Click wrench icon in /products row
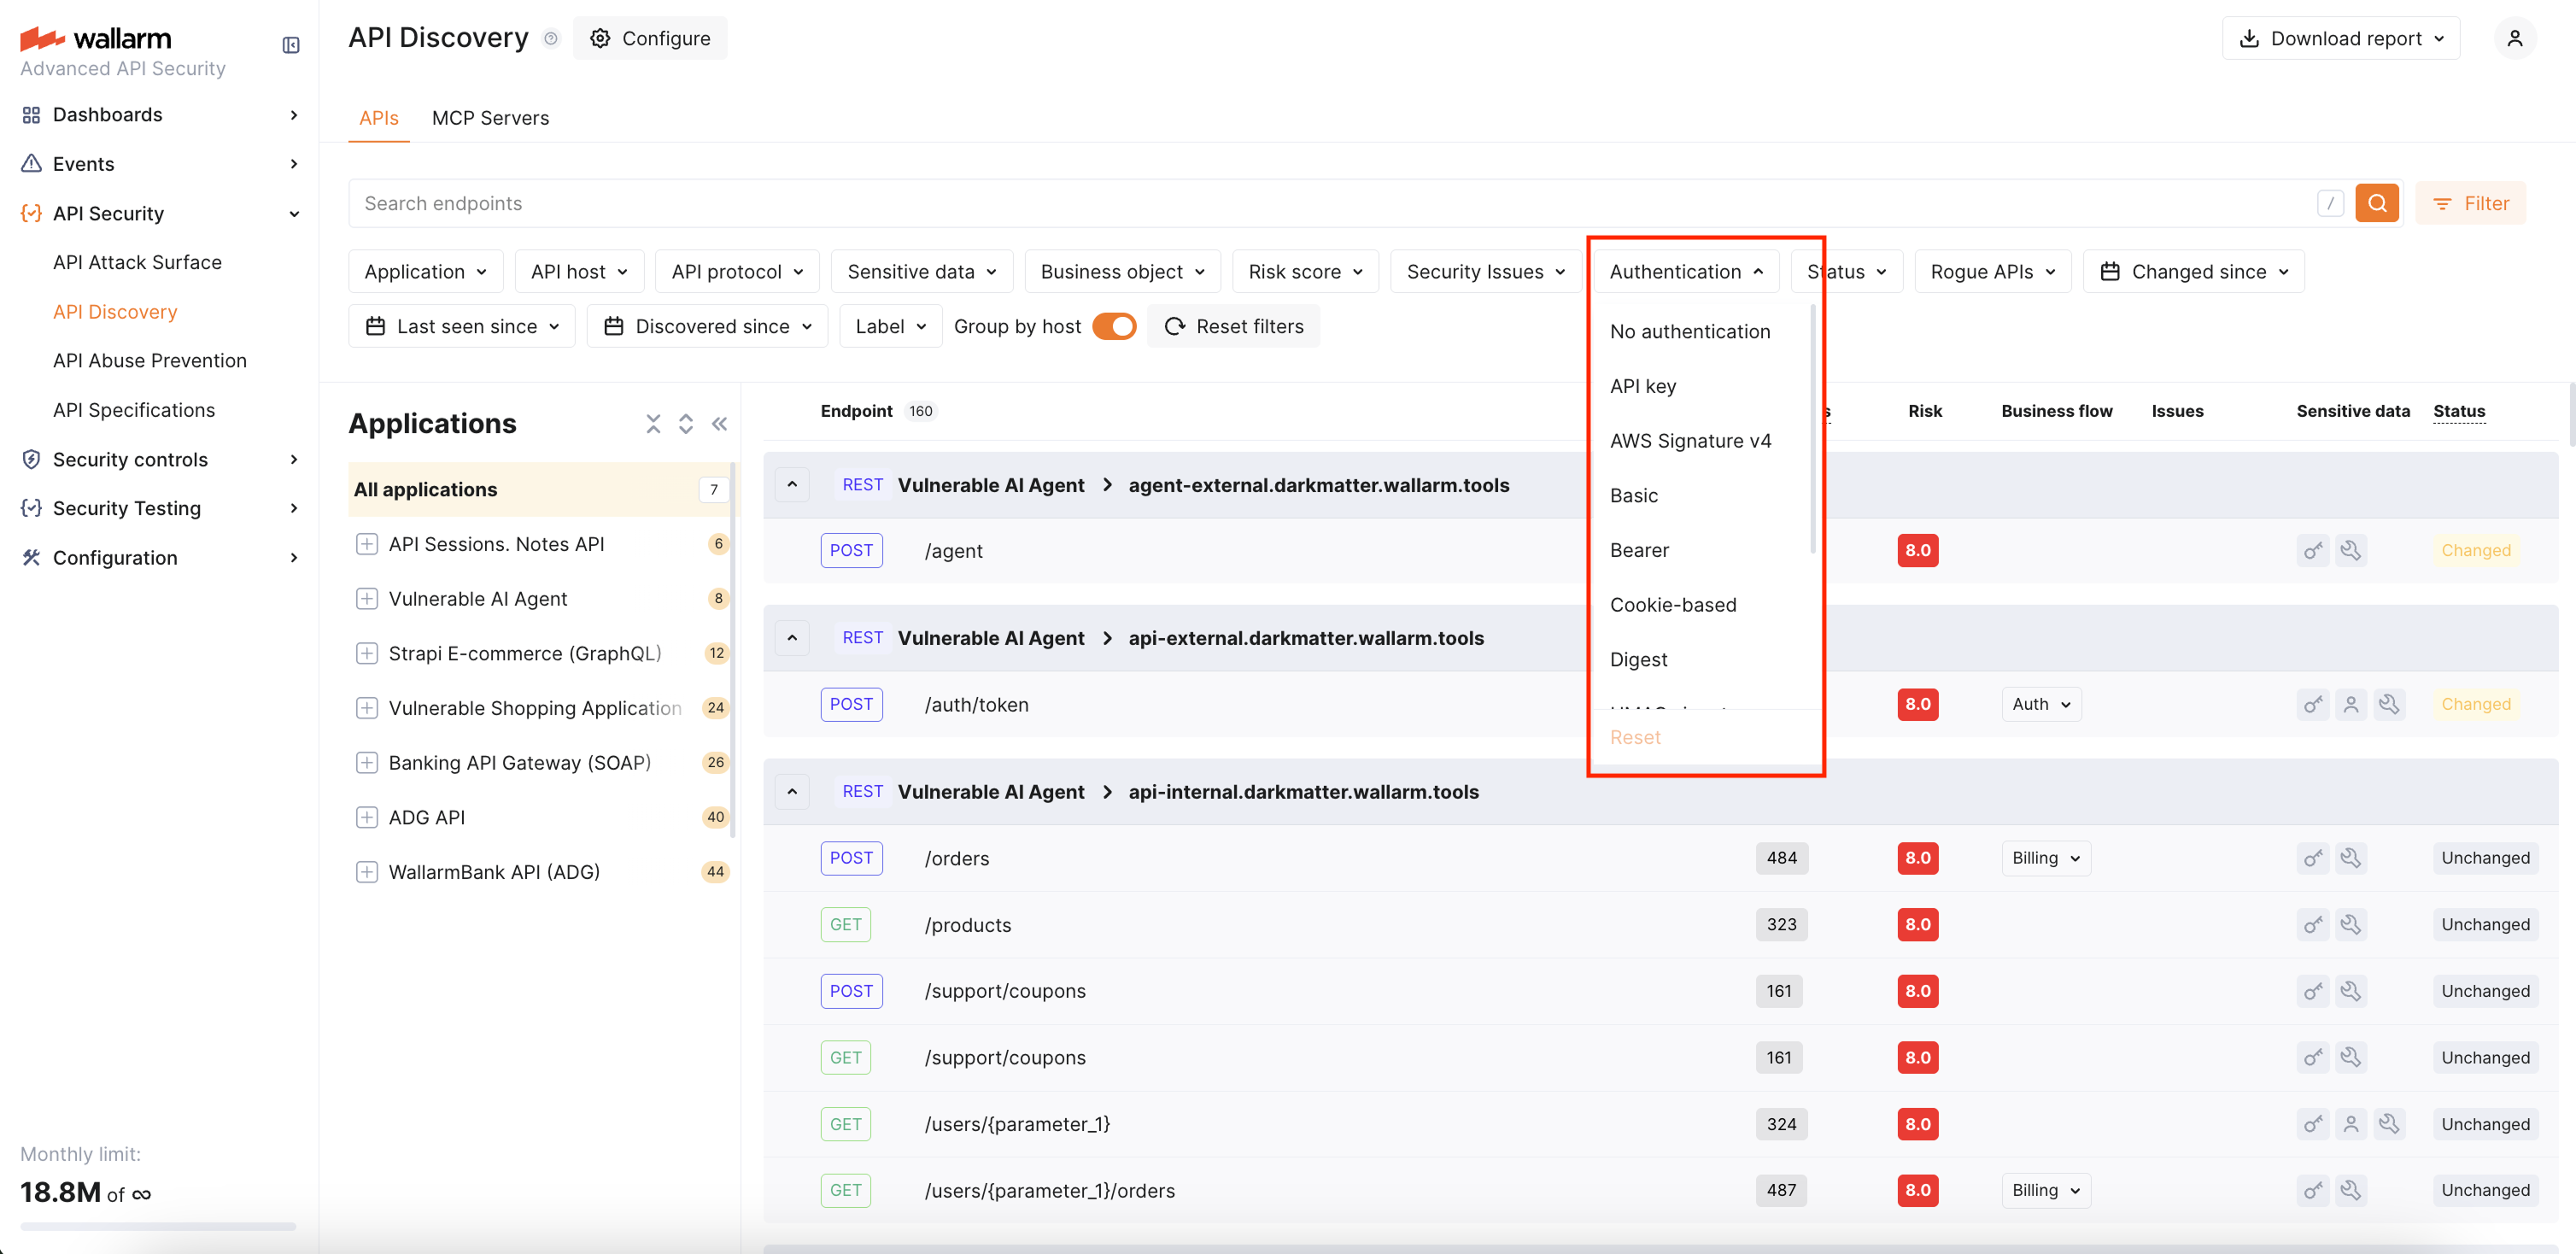Image resolution: width=2576 pixels, height=1254 pixels. [2350, 924]
